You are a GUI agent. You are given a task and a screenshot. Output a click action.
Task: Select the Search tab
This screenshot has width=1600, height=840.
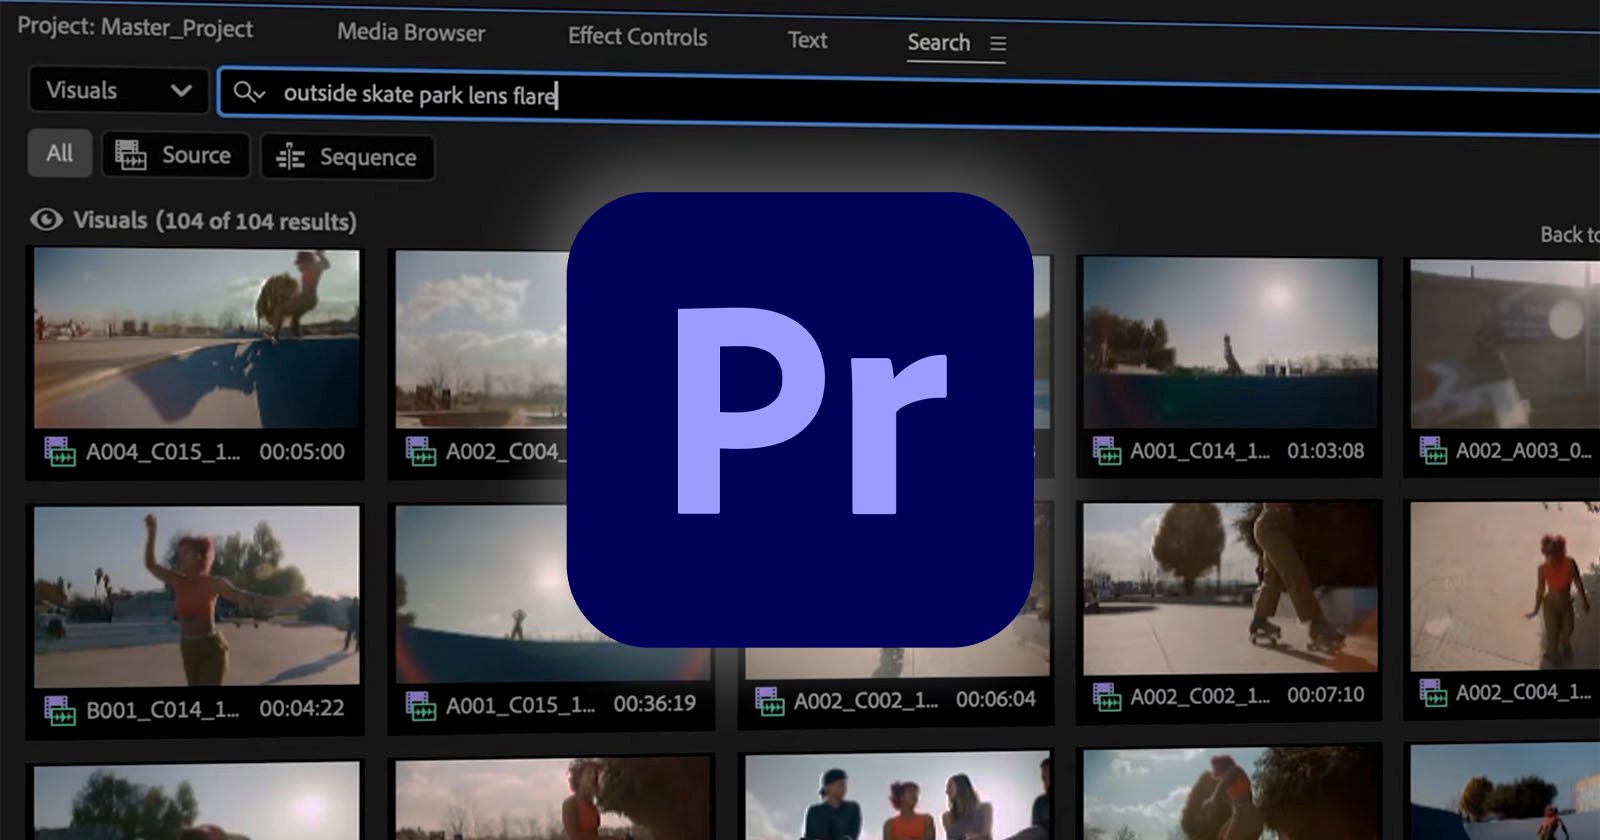point(938,43)
